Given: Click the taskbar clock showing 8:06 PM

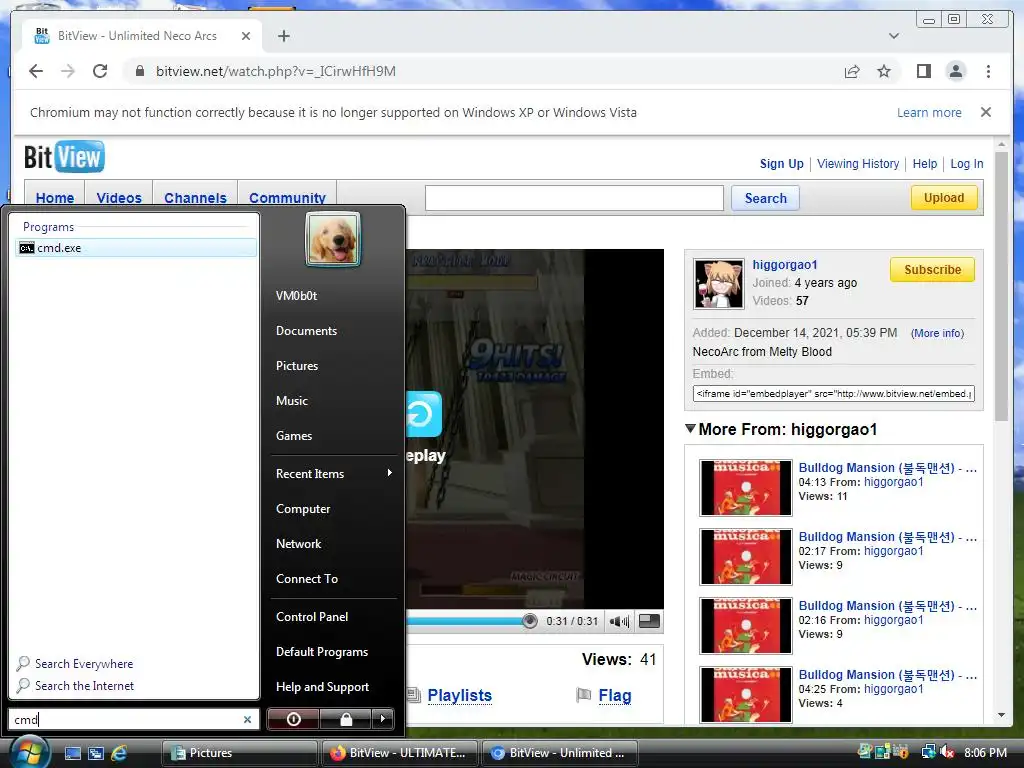Looking at the screenshot, I should point(985,752).
